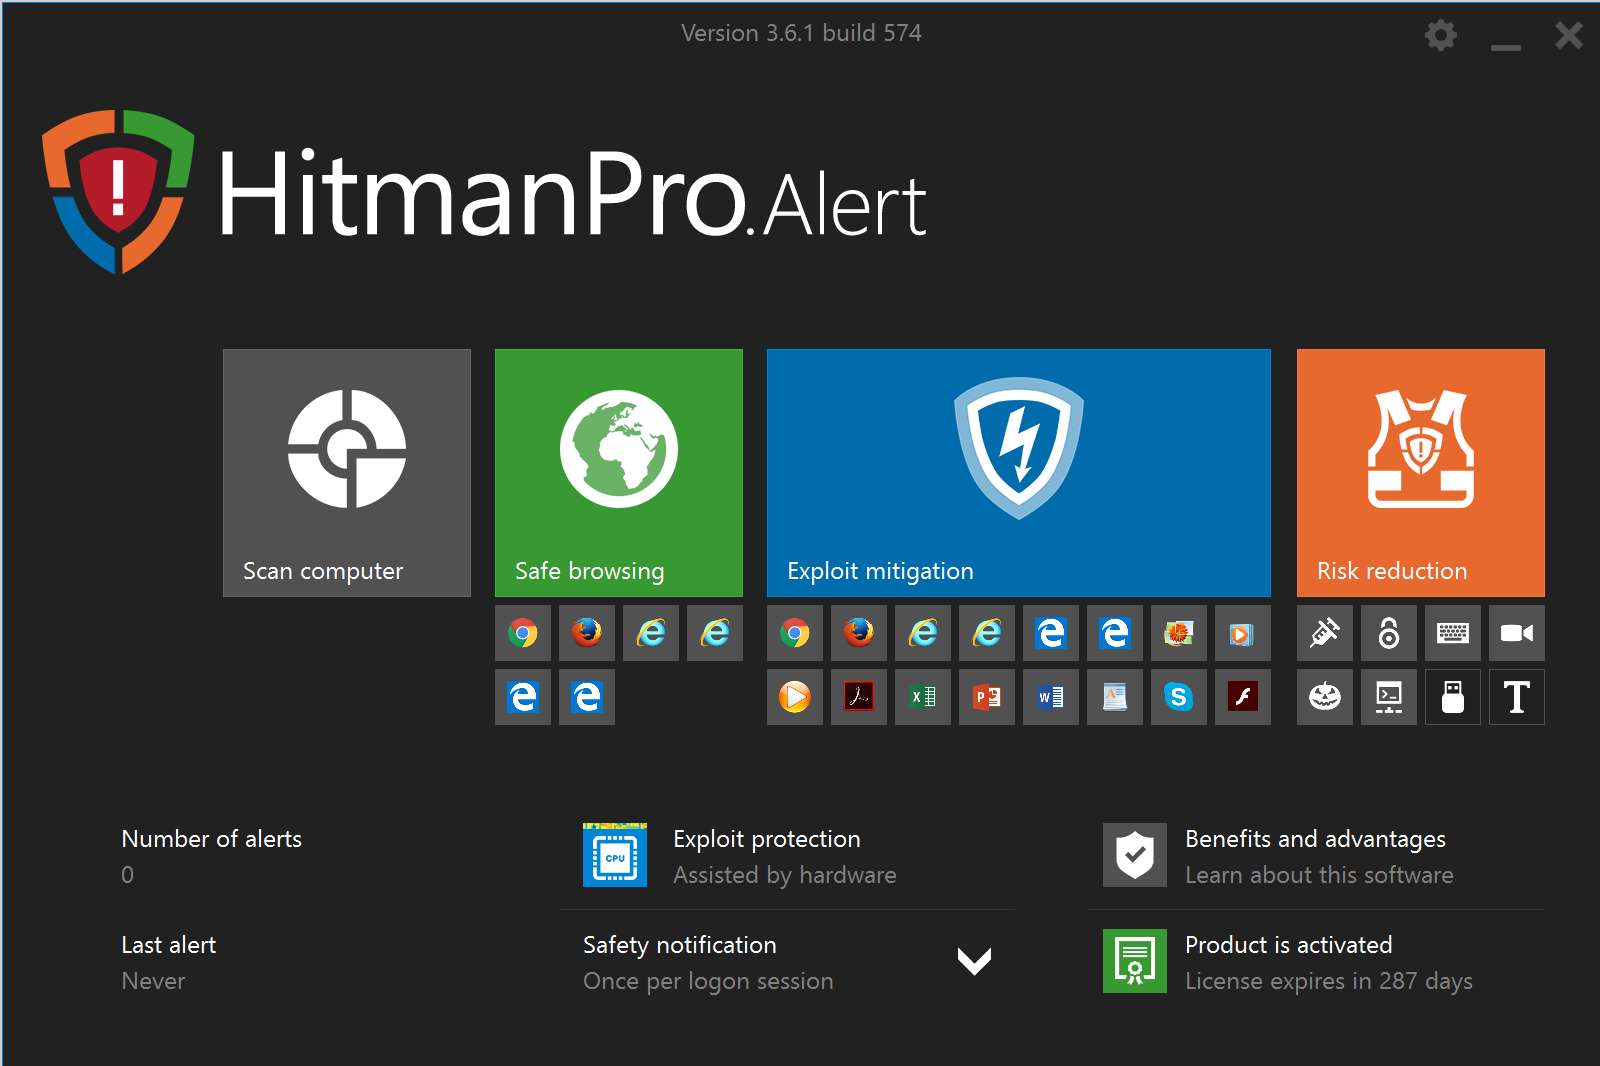Click the 'Last alert' label
The height and width of the screenshot is (1066, 1600).
pos(169,945)
